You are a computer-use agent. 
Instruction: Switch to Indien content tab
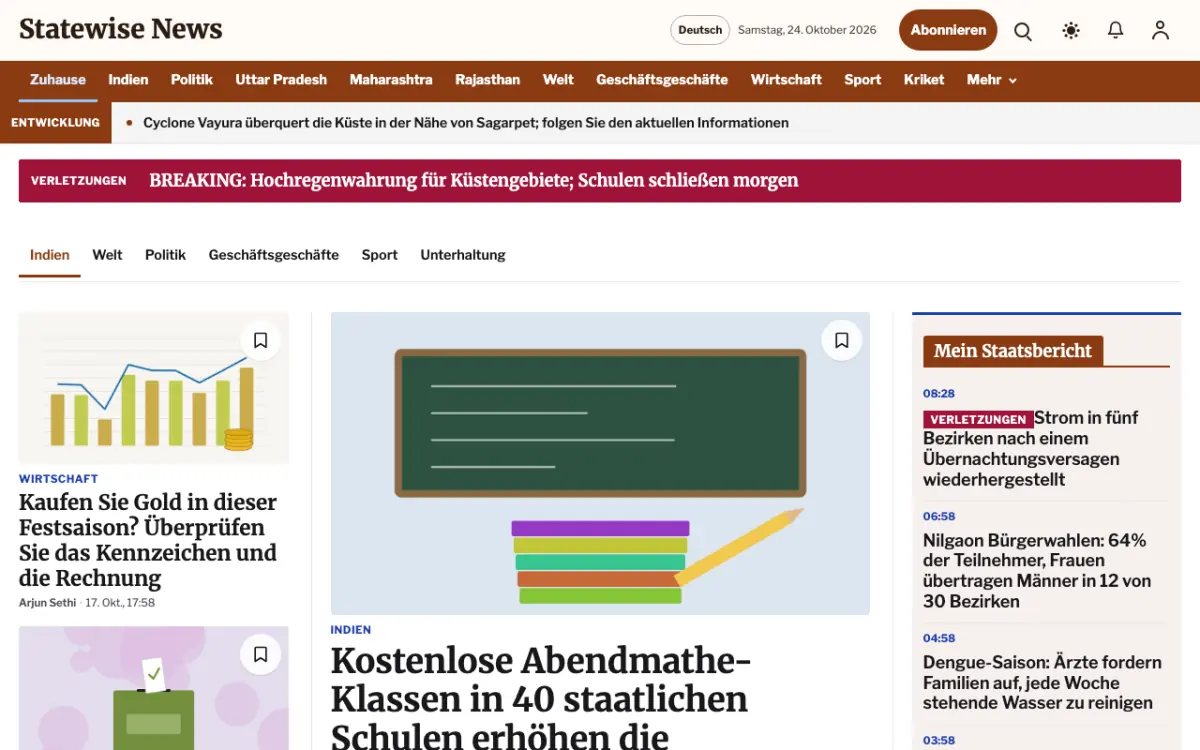[x=50, y=255]
